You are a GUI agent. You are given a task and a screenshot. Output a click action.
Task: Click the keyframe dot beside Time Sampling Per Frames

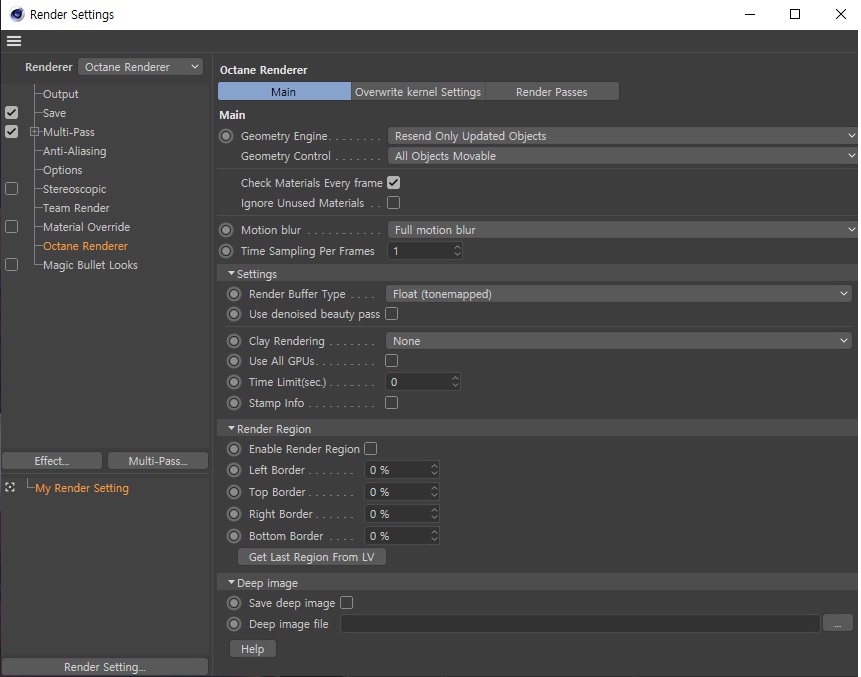click(x=226, y=251)
